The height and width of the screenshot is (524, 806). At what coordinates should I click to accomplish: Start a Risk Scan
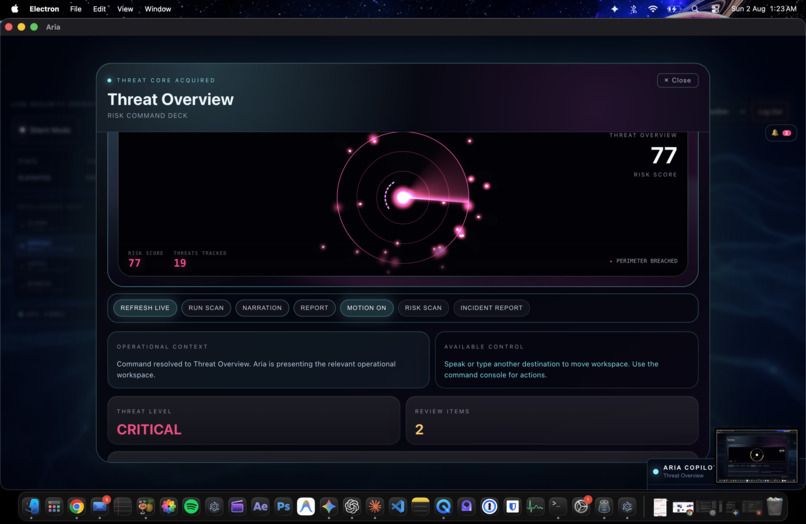(423, 308)
